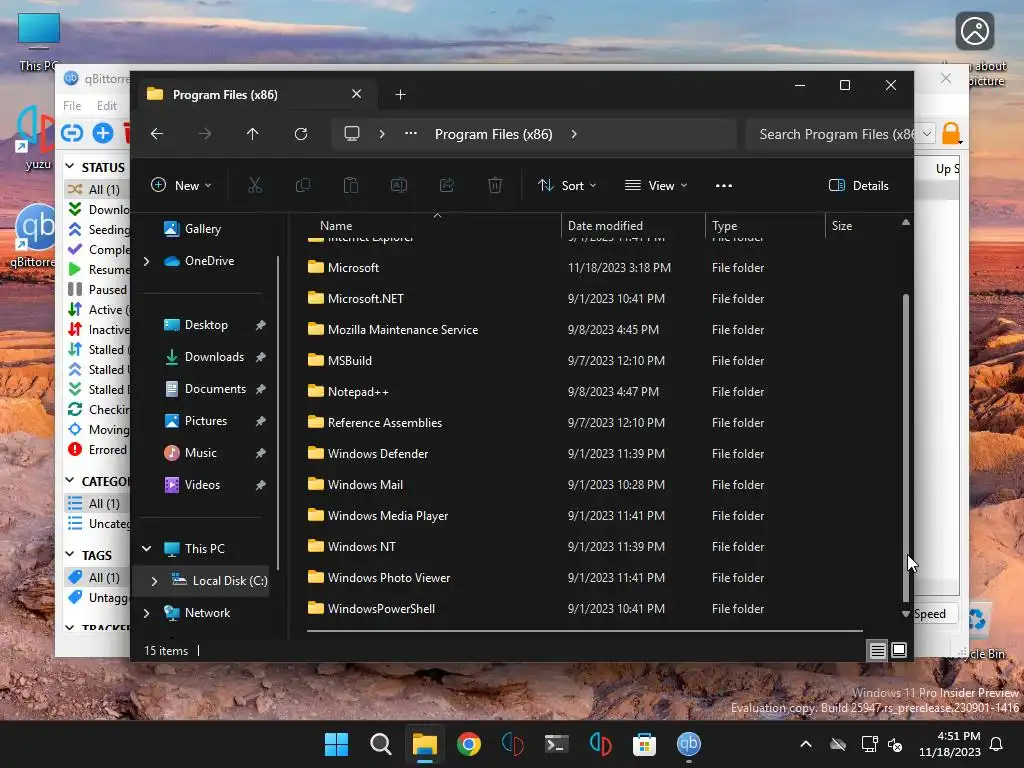Open Google Chrome from taskbar
1024x768 pixels.
pyautogui.click(x=468, y=744)
